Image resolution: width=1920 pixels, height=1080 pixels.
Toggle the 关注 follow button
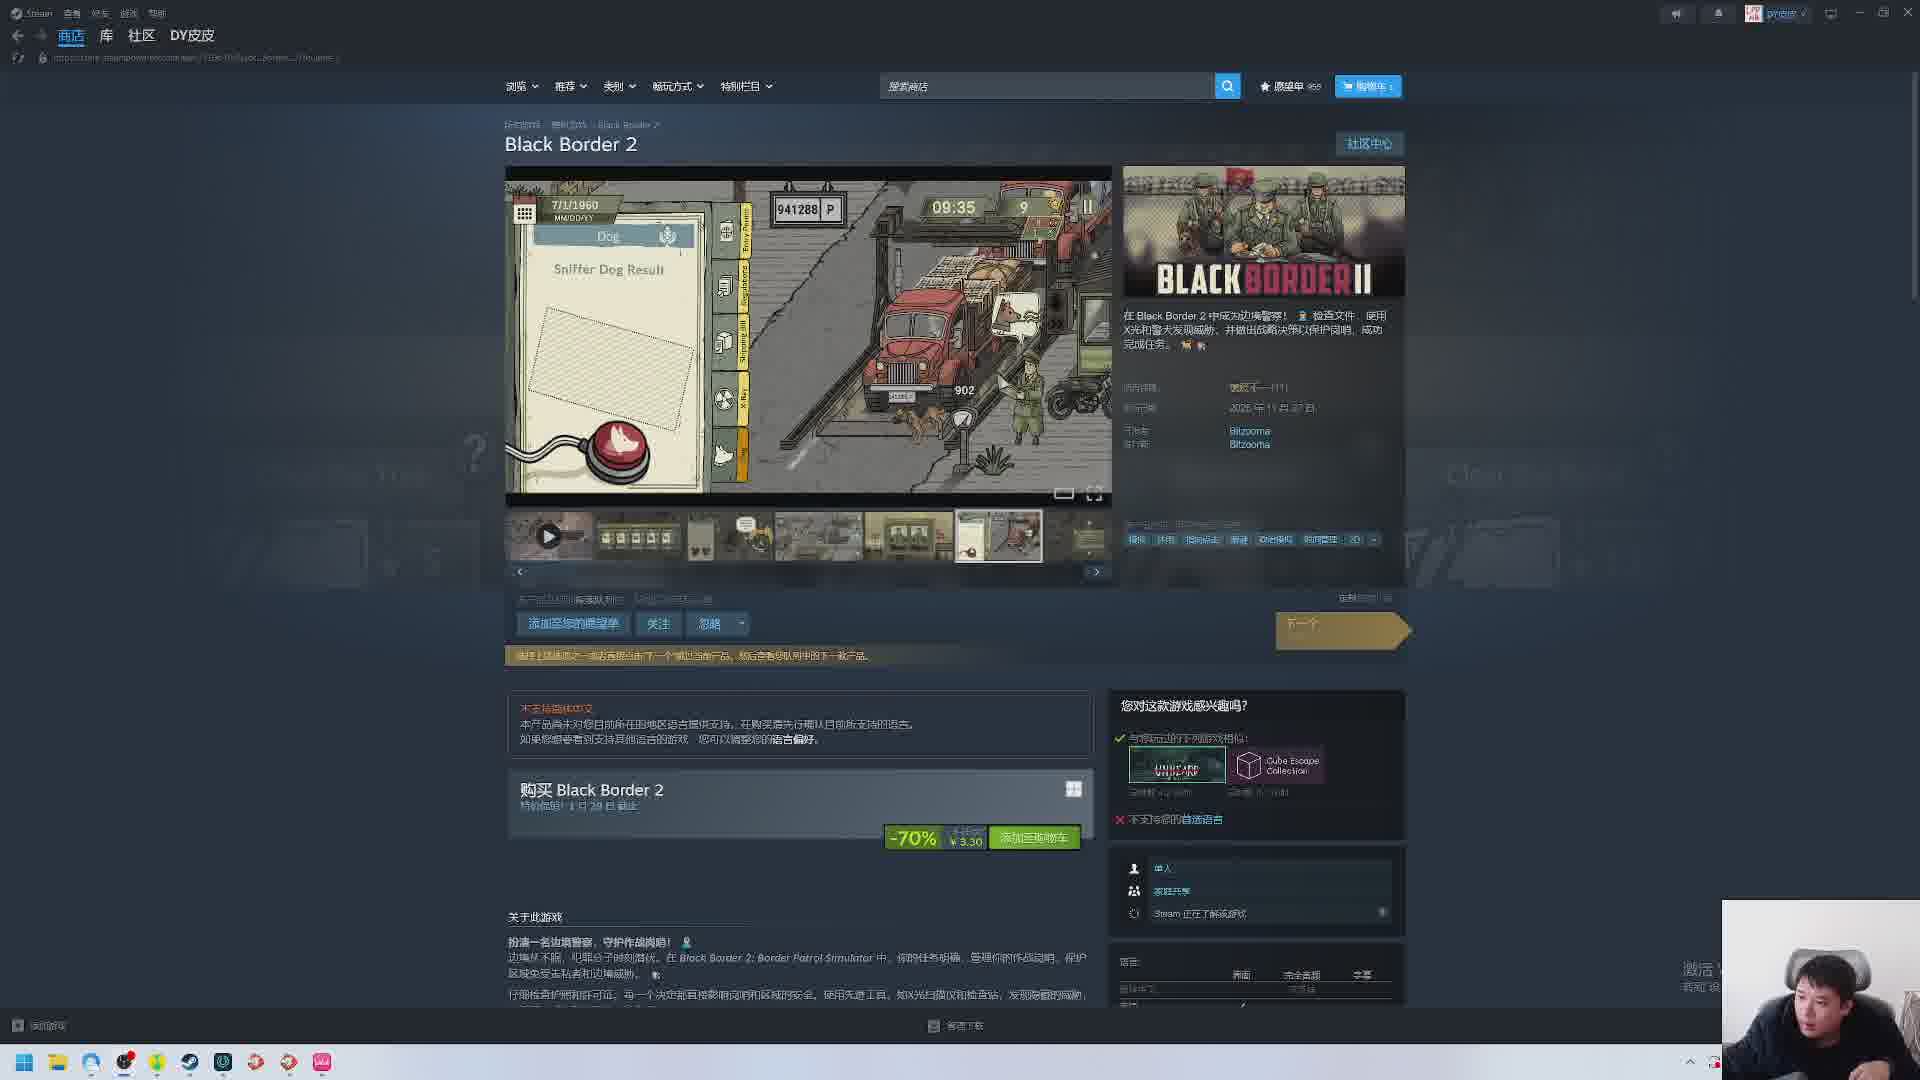pos(658,624)
